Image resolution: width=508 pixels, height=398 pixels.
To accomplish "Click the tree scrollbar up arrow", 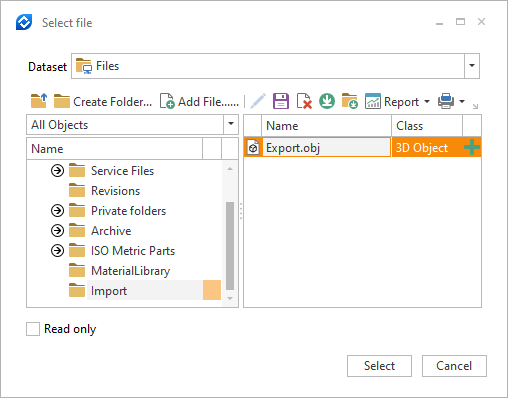I will pos(230,169).
